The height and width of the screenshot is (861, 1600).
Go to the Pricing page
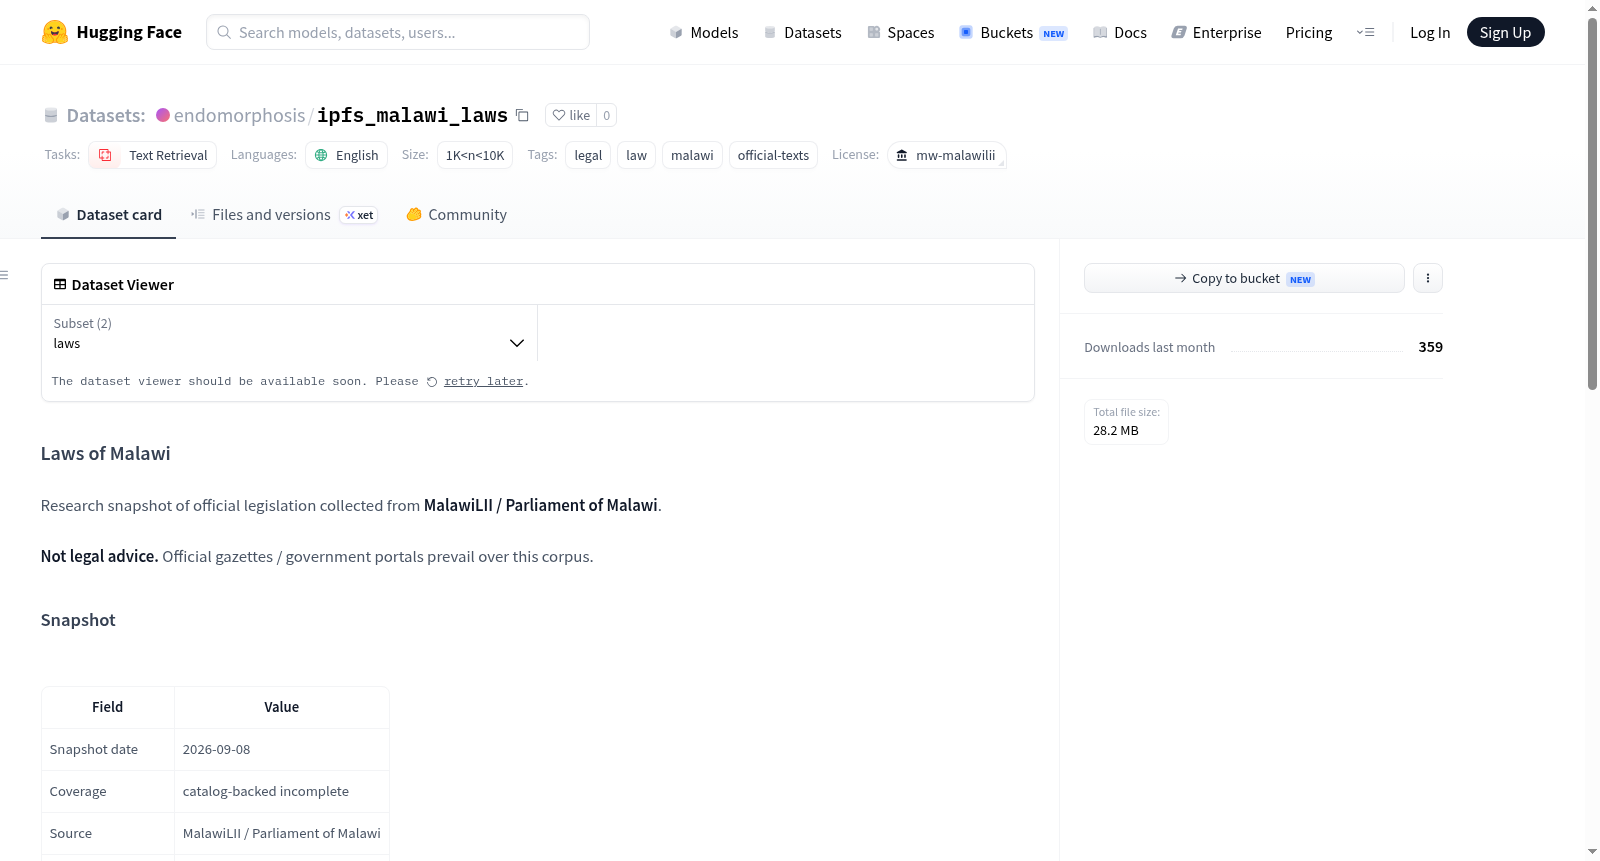[x=1309, y=32]
